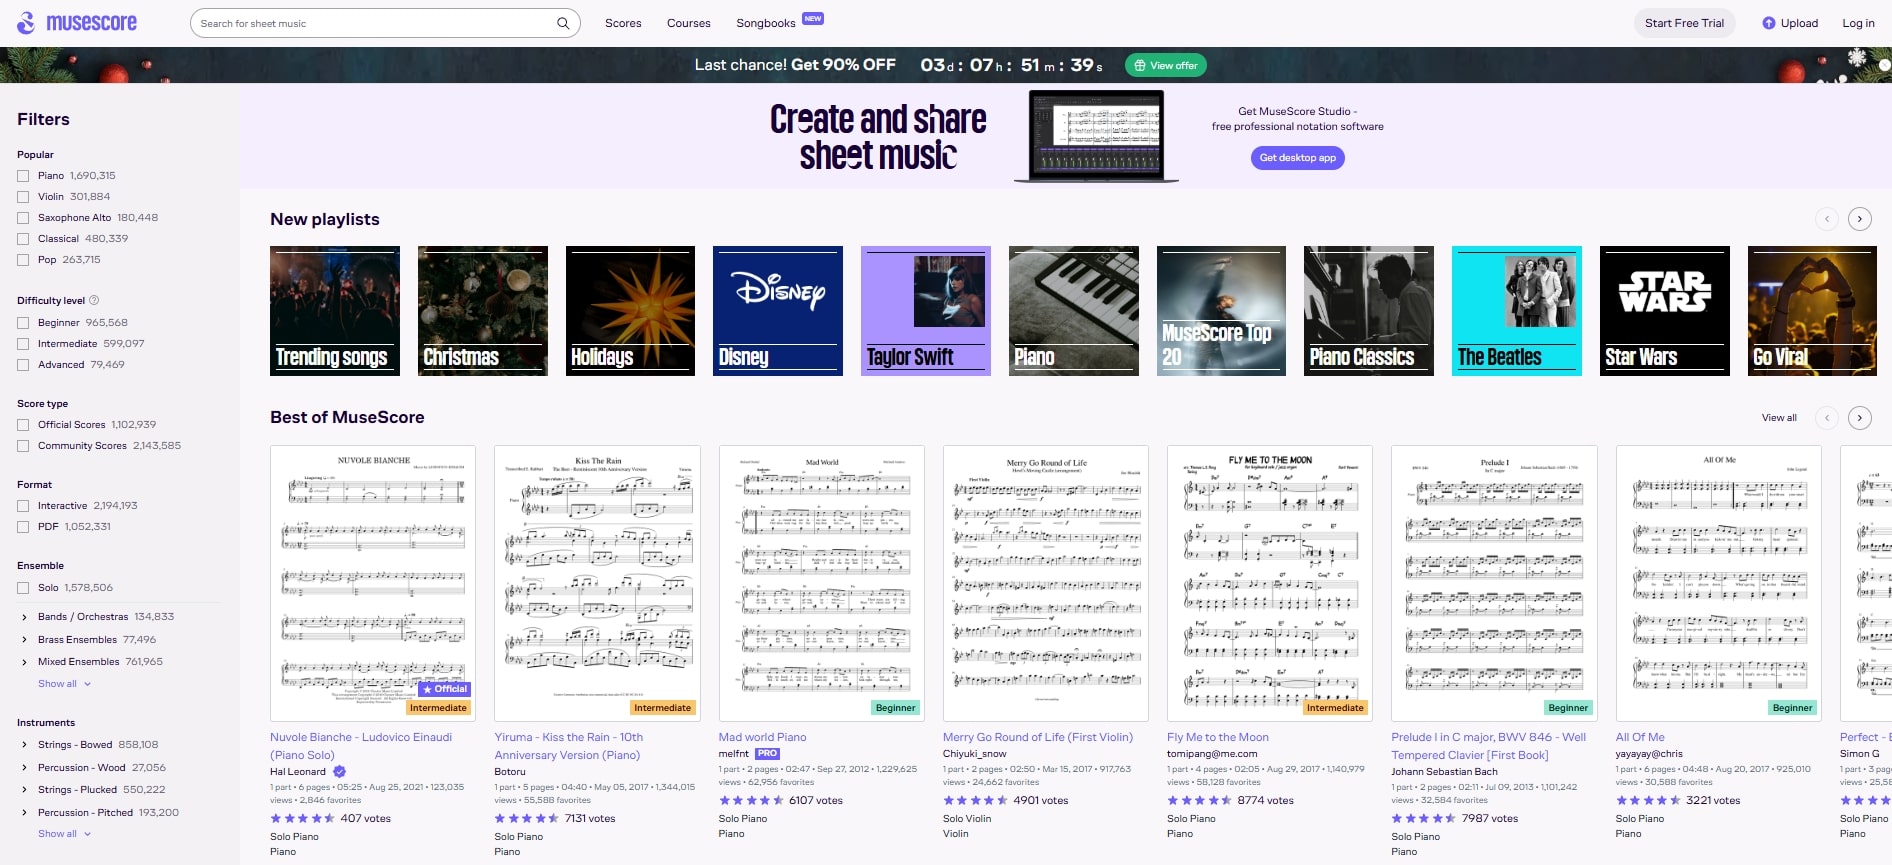Select the Pop filter checkbox
This screenshot has height=865, width=1892.
pyautogui.click(x=23, y=260)
